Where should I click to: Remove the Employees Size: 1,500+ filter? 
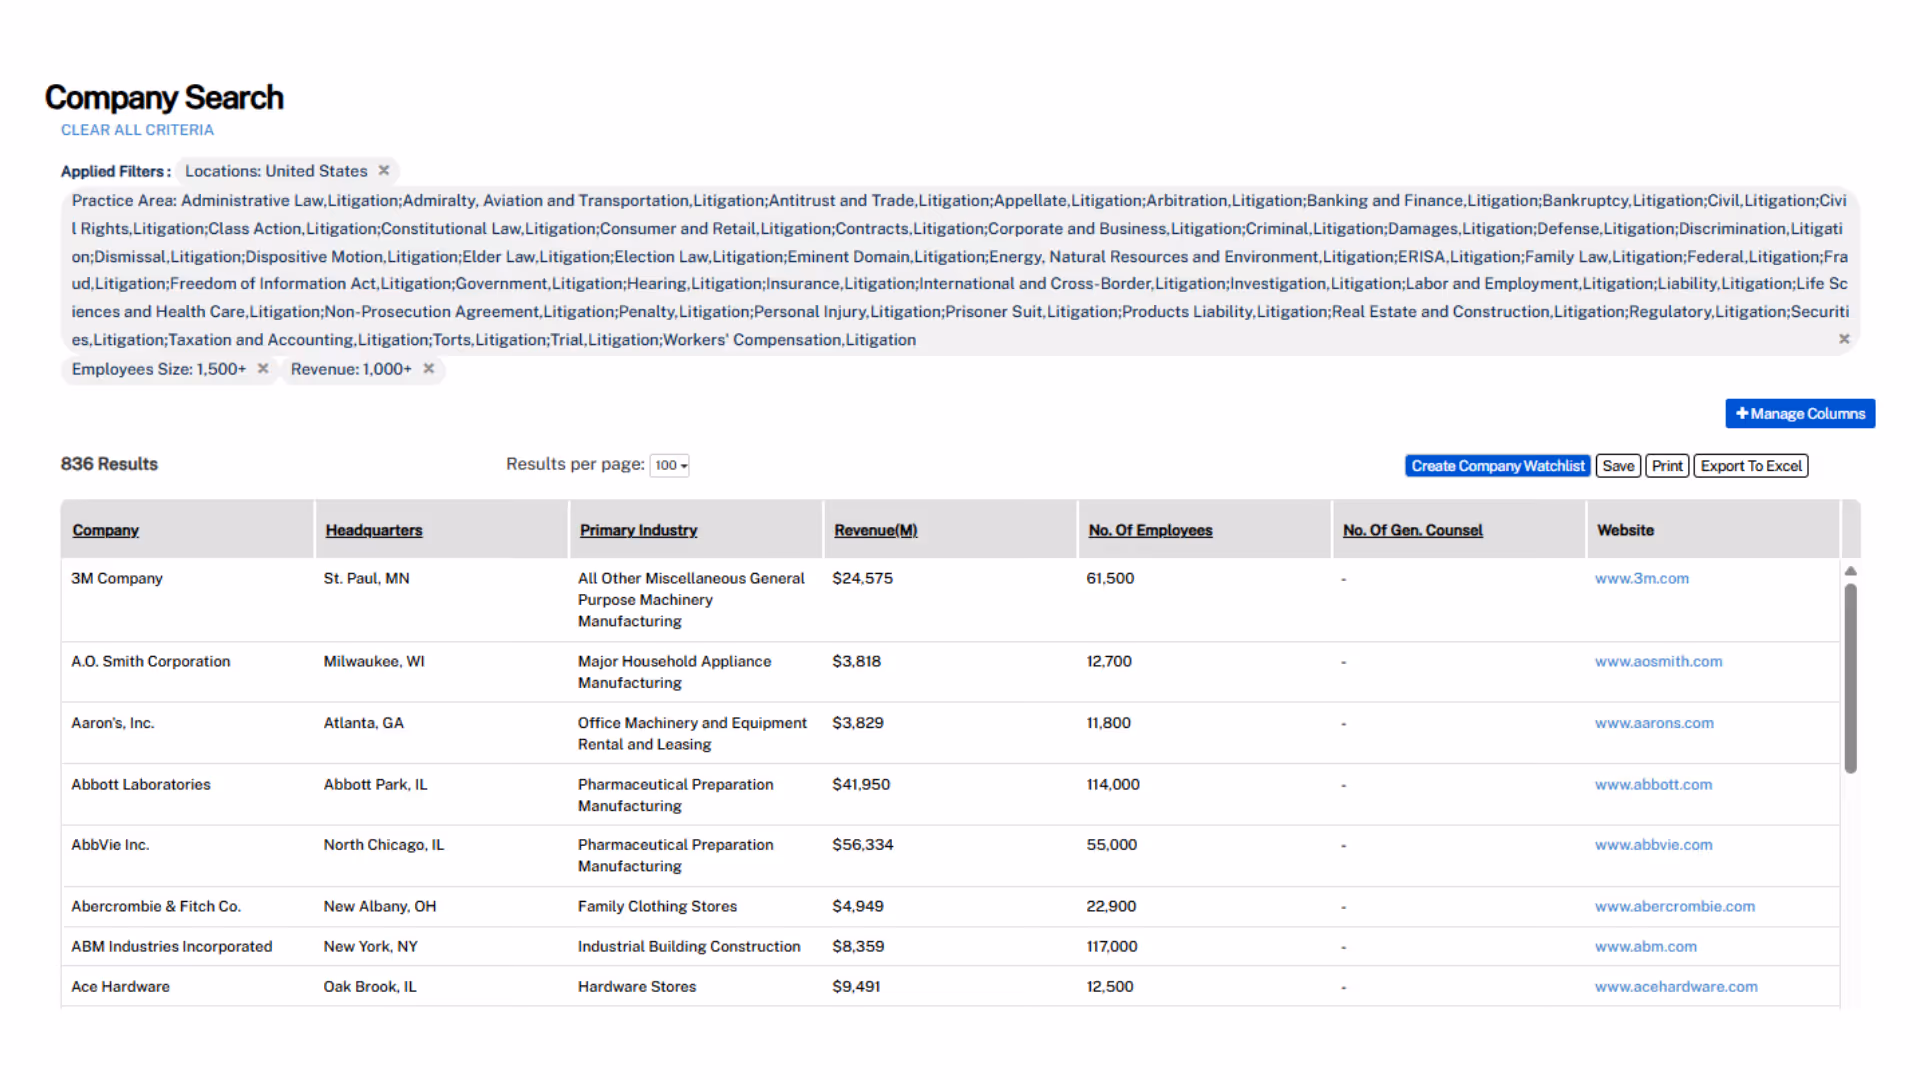[x=263, y=369]
